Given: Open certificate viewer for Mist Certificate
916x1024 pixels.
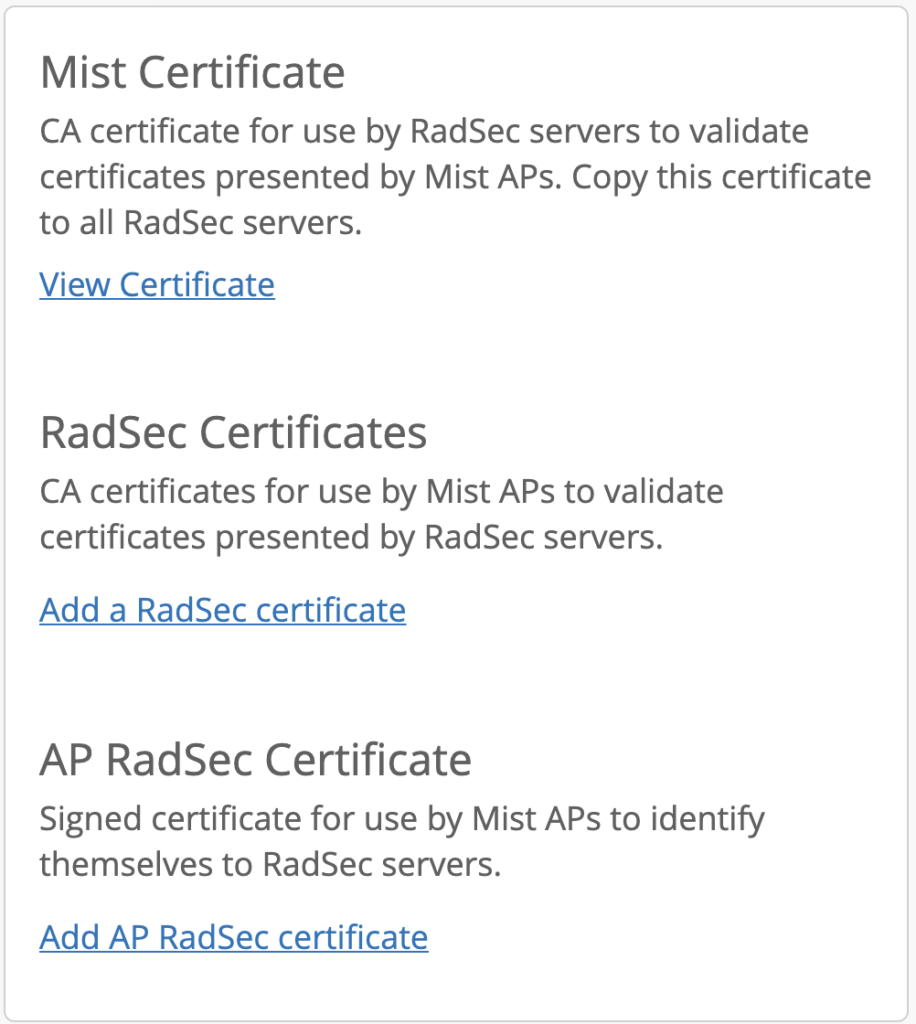Looking at the screenshot, I should [156, 284].
